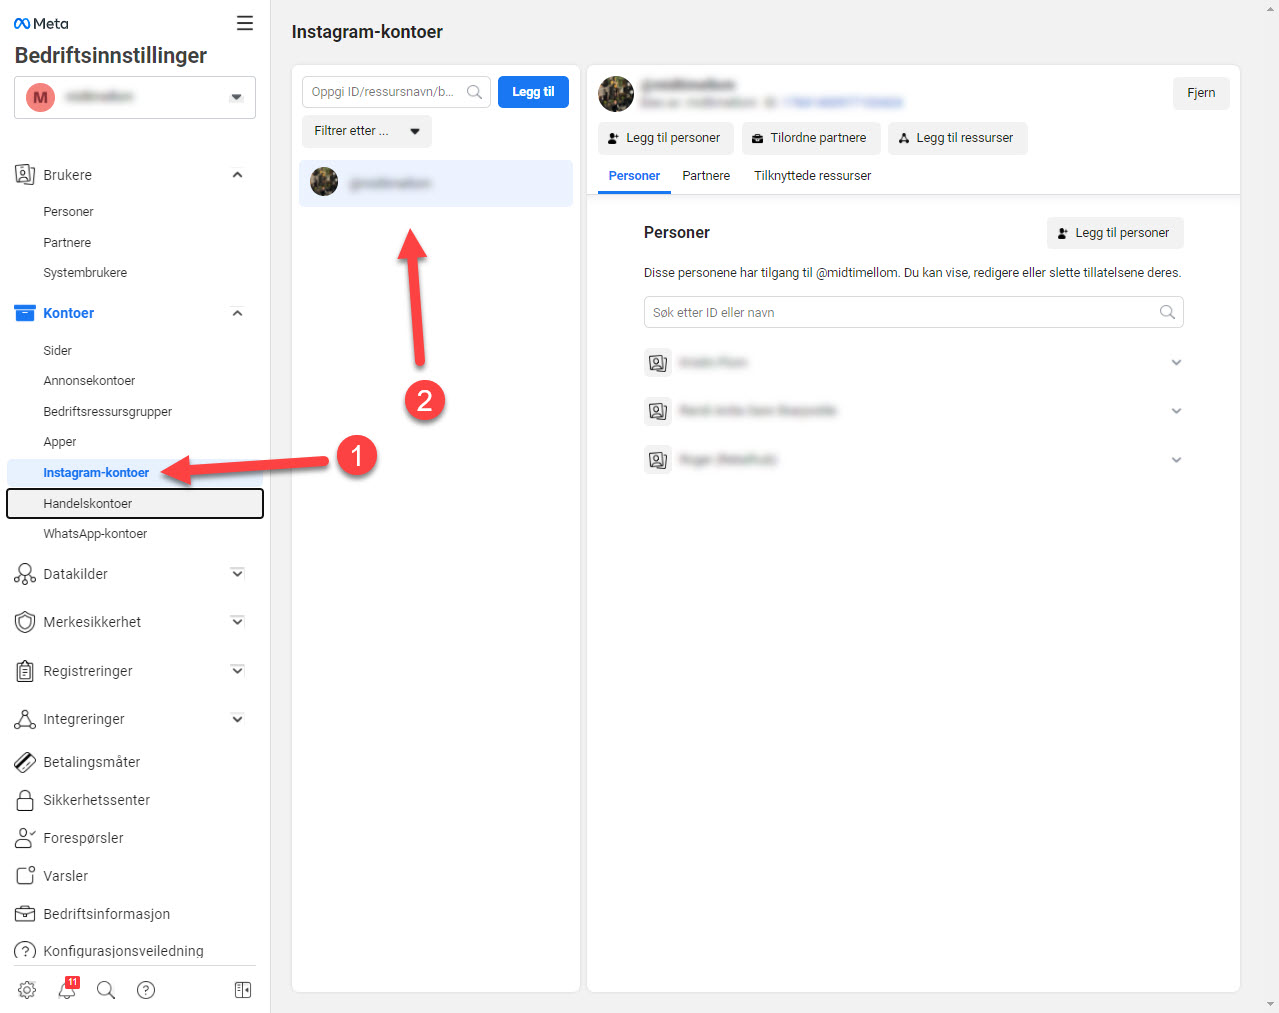Click the Varsler icon in sidebar
Image resolution: width=1279 pixels, height=1013 pixels.
[x=25, y=876]
